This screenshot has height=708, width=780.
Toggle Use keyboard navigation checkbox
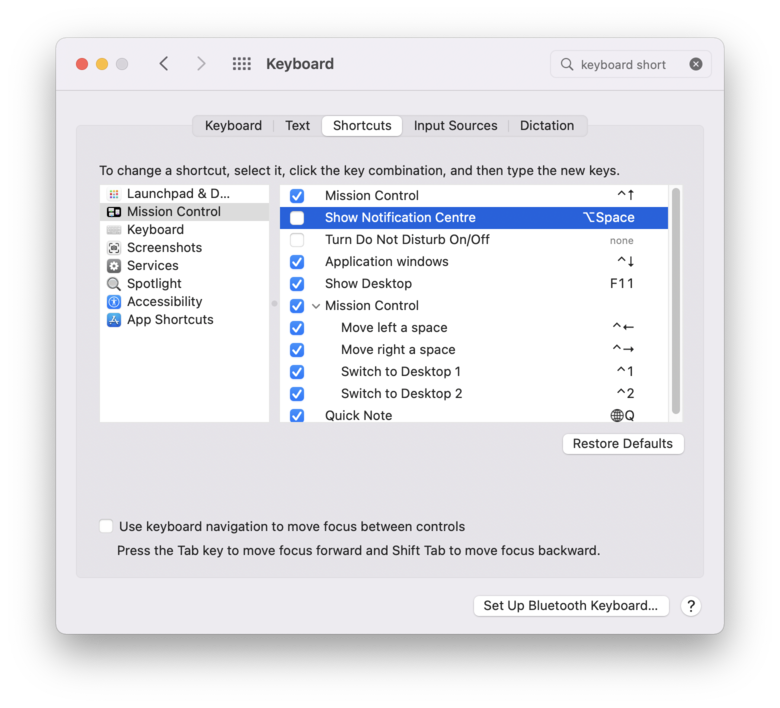pos(106,527)
